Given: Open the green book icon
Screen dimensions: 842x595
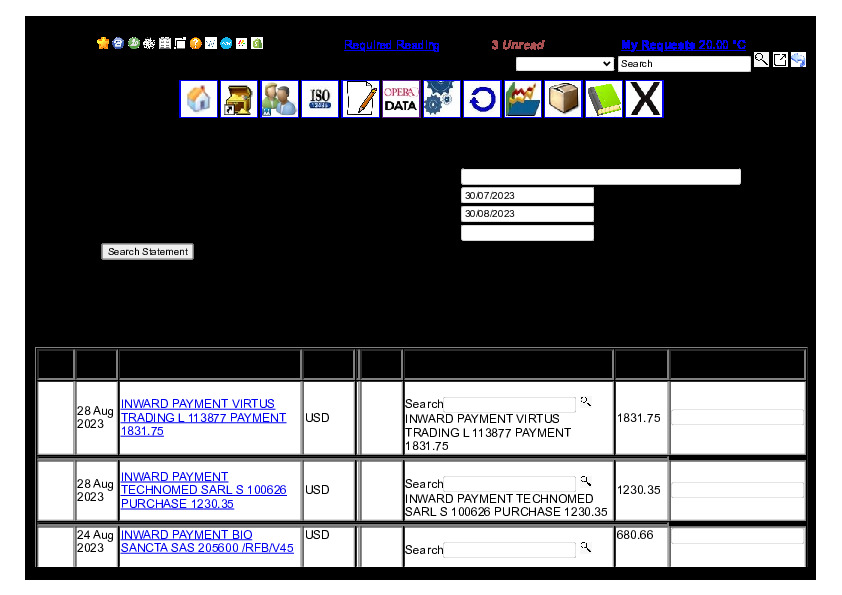Looking at the screenshot, I should click(604, 99).
